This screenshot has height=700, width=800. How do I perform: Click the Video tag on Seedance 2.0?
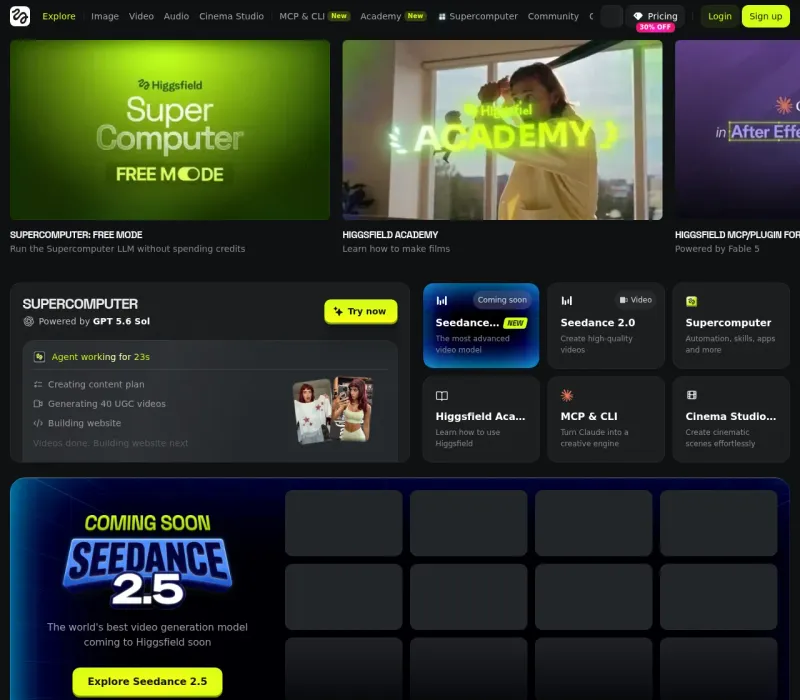[x=636, y=300]
